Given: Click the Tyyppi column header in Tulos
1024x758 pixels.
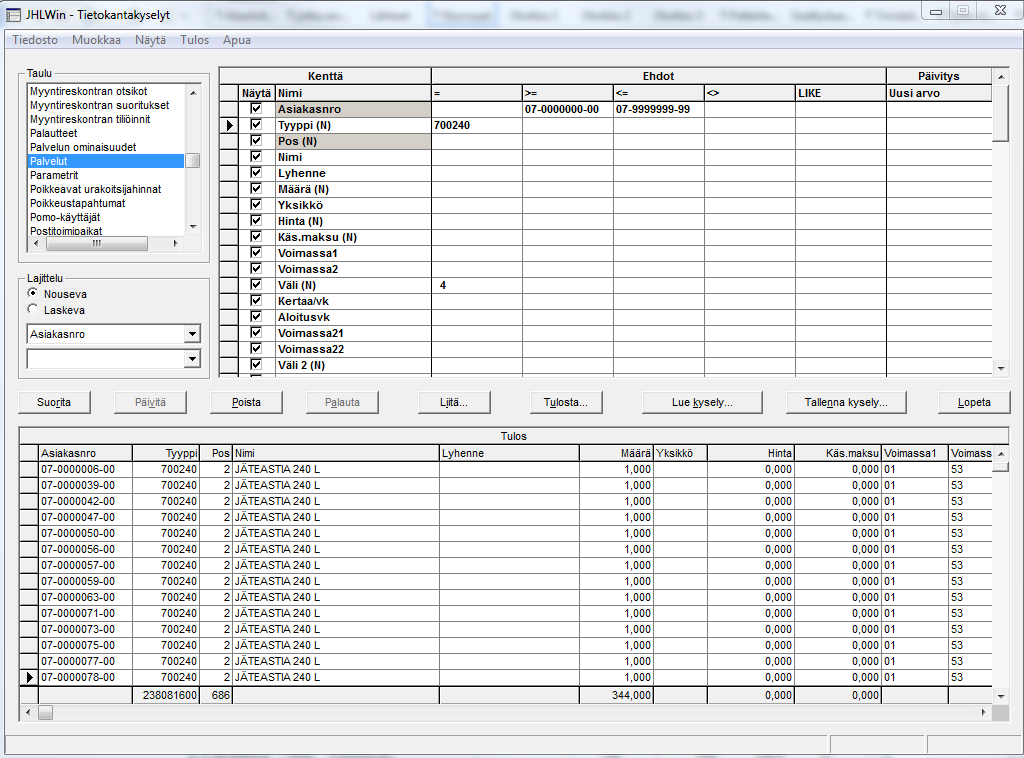Looking at the screenshot, I should click(x=166, y=453).
